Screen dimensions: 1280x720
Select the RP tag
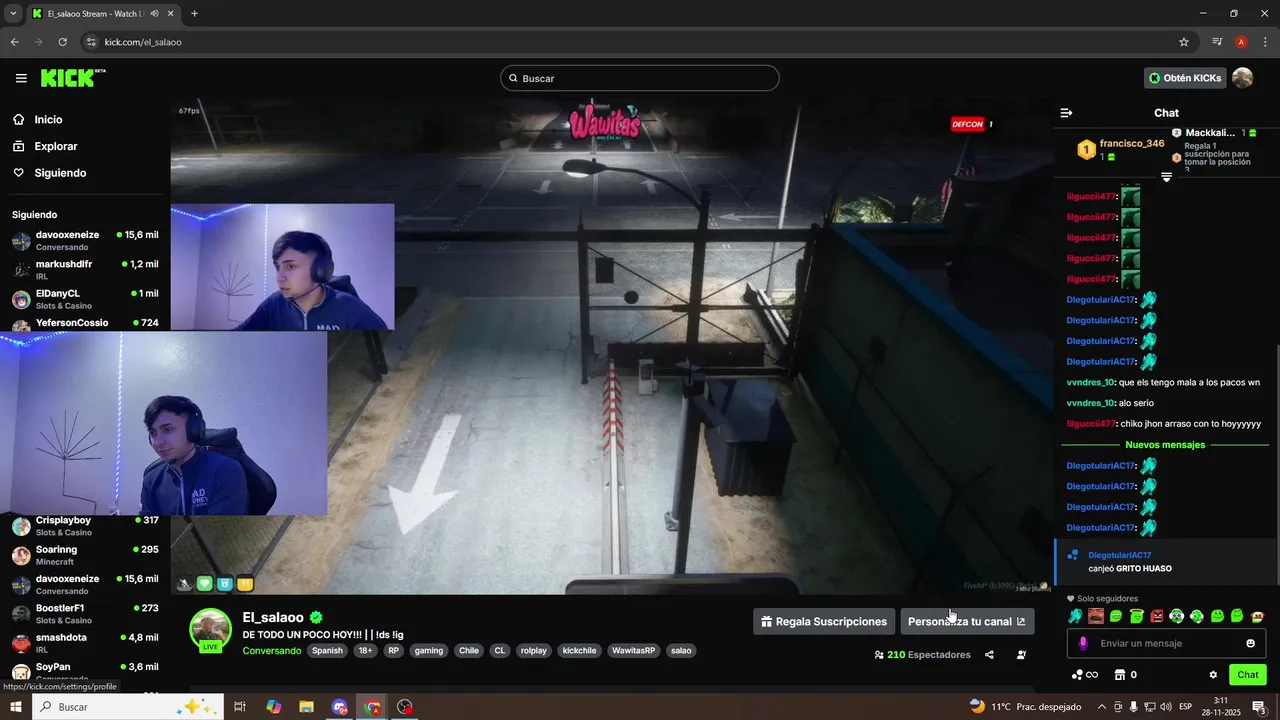(394, 650)
